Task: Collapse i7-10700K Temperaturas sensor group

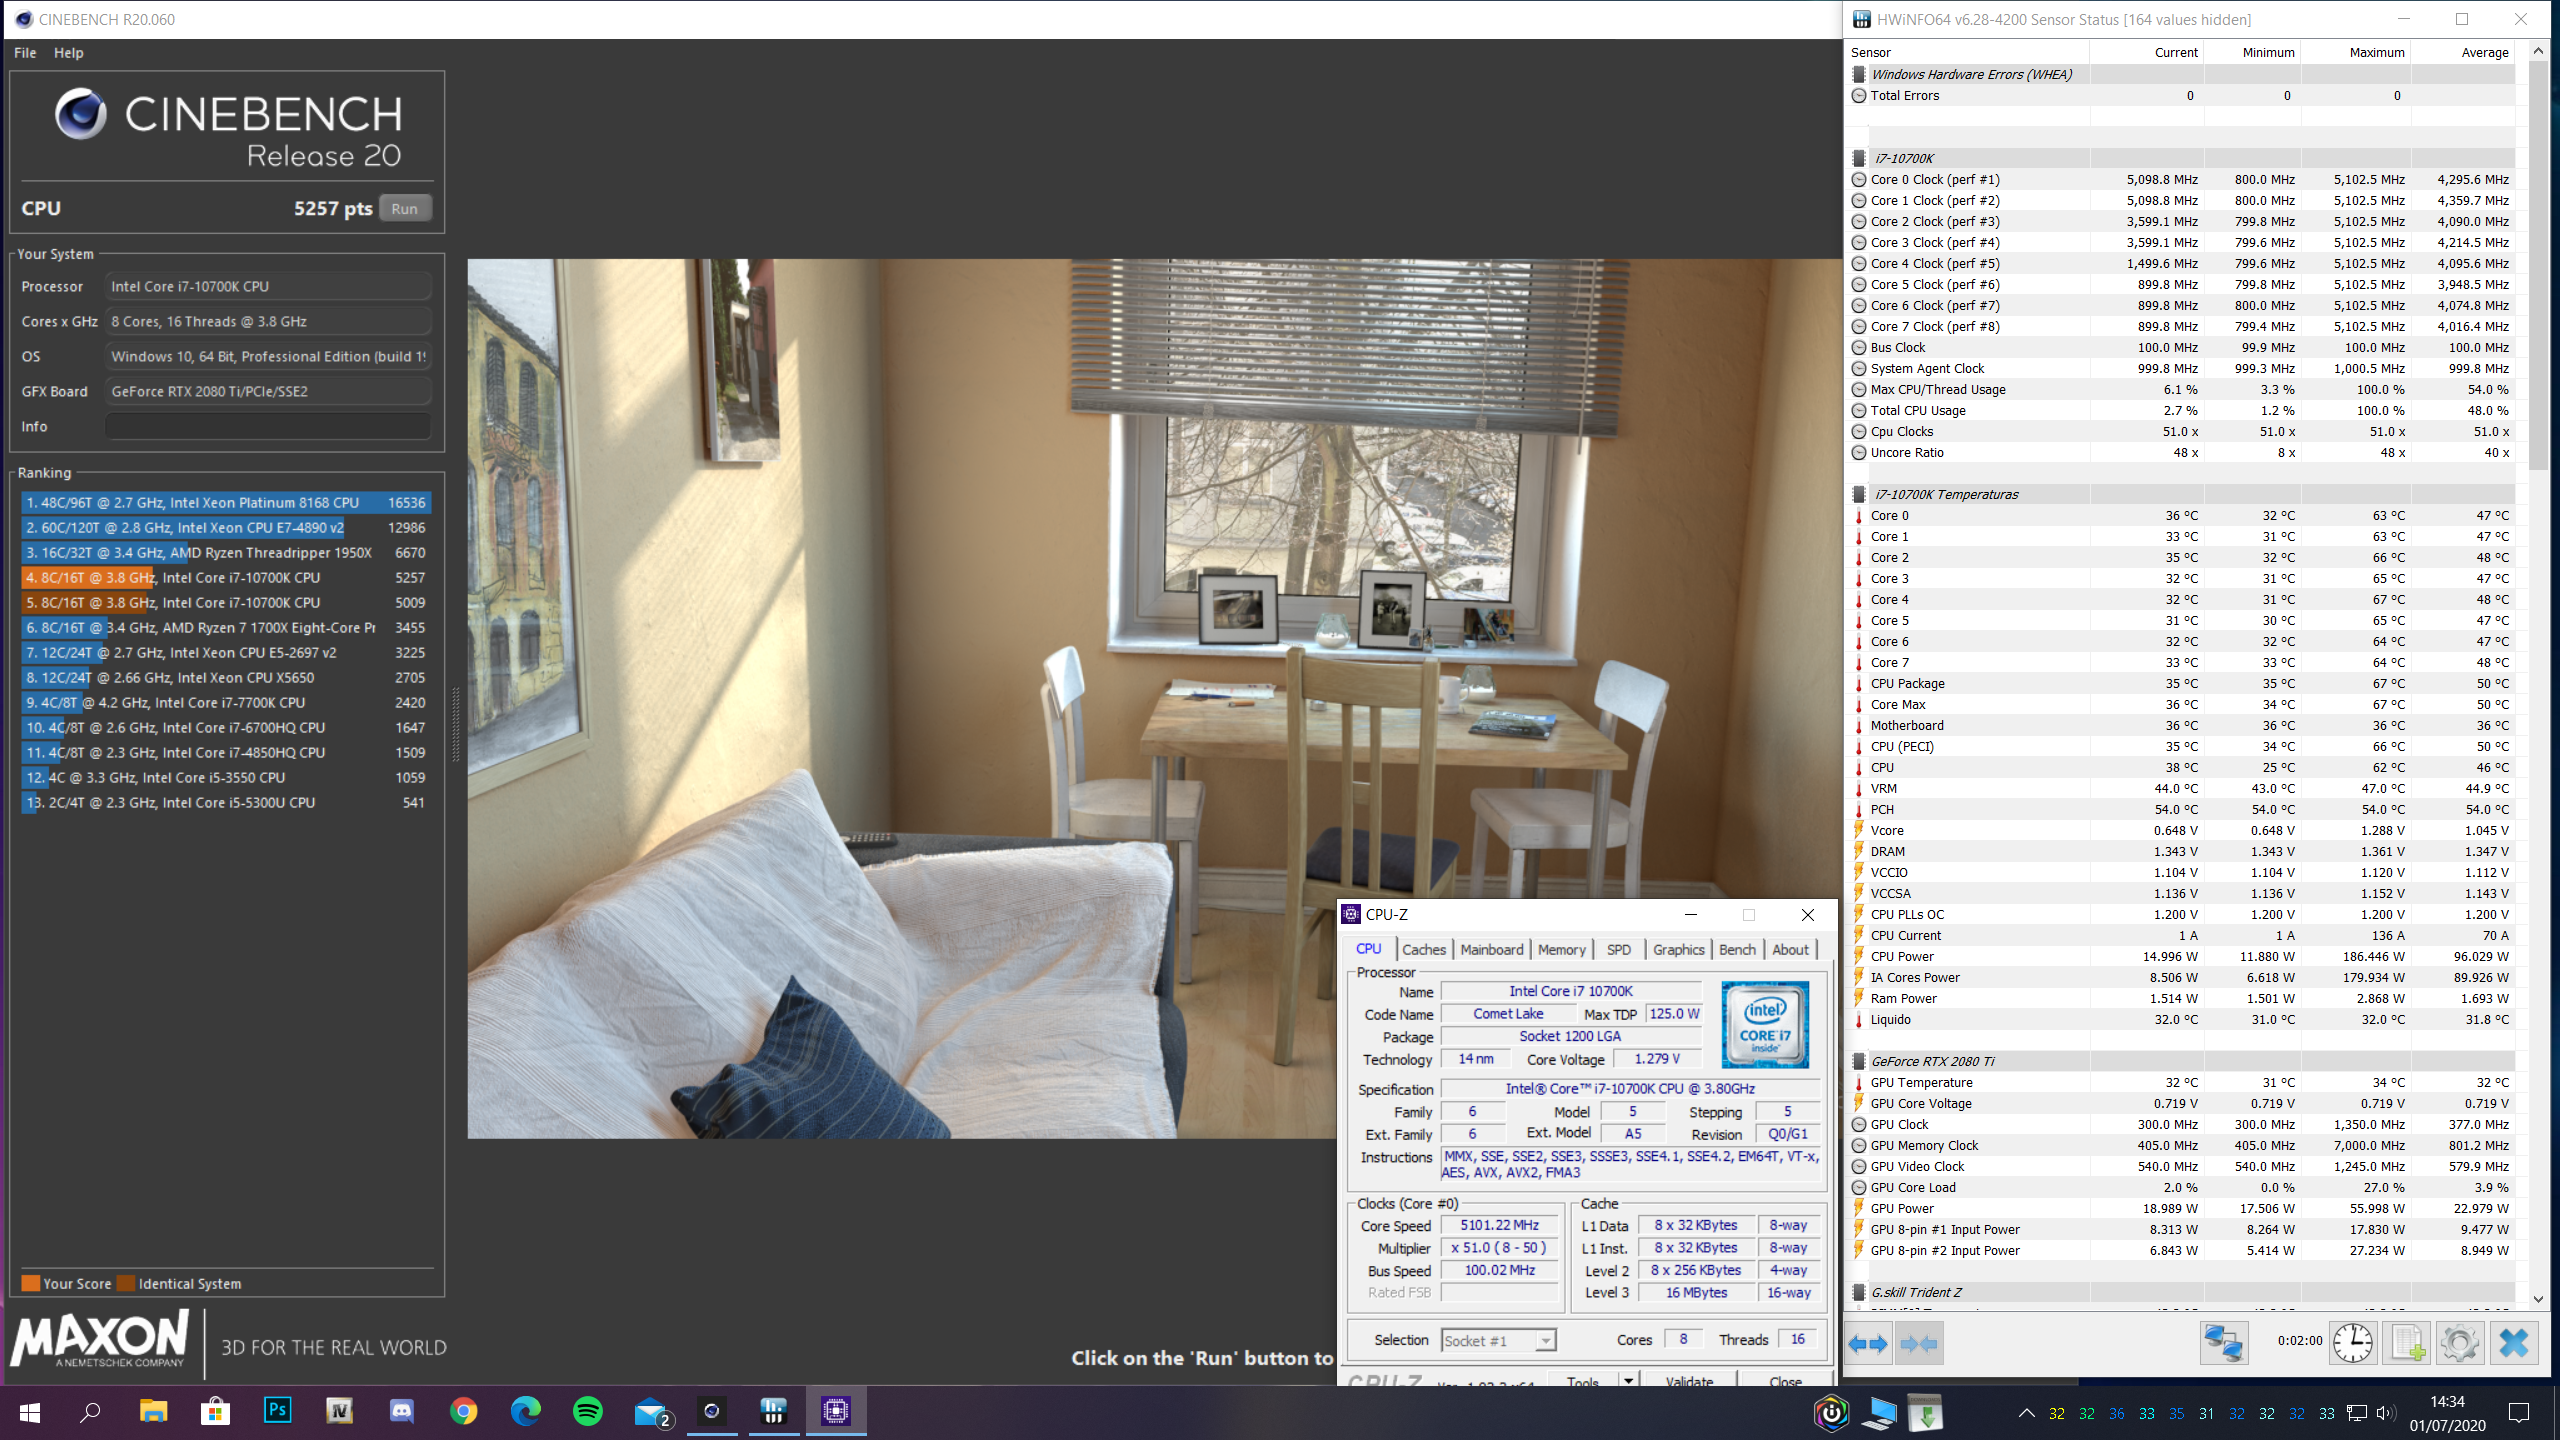Action: 1859,494
